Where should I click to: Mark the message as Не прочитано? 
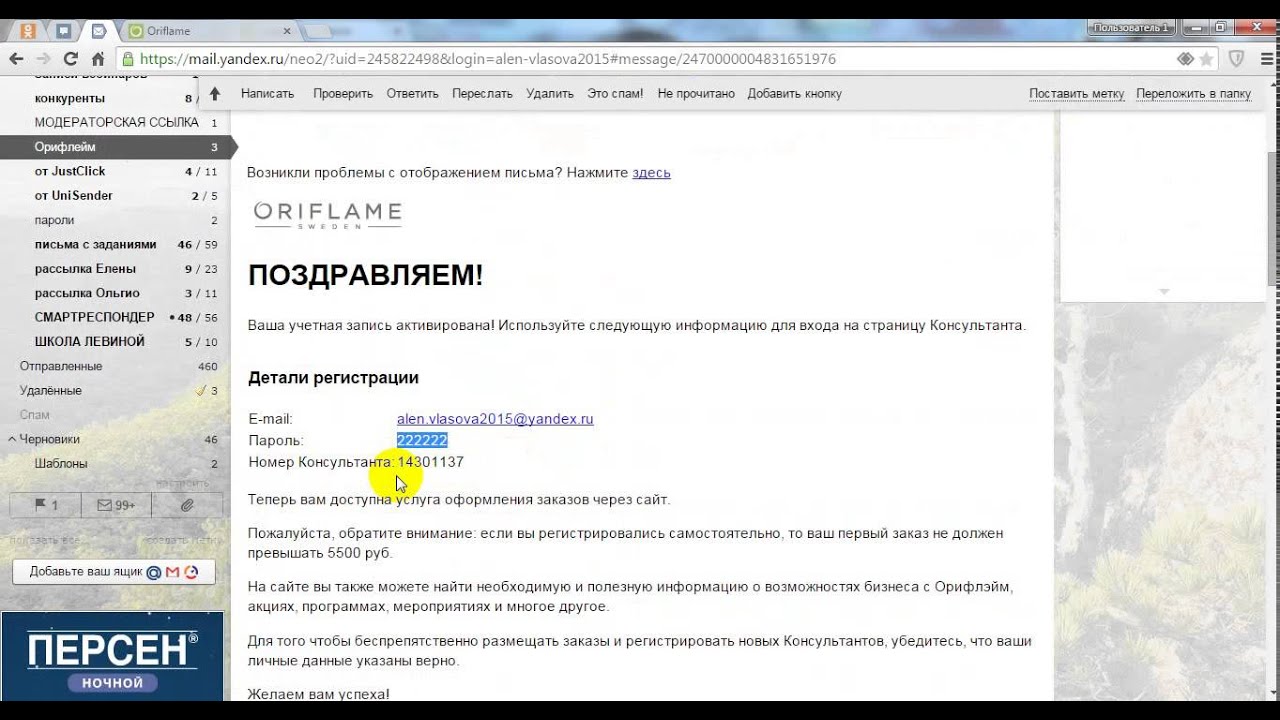coord(696,93)
